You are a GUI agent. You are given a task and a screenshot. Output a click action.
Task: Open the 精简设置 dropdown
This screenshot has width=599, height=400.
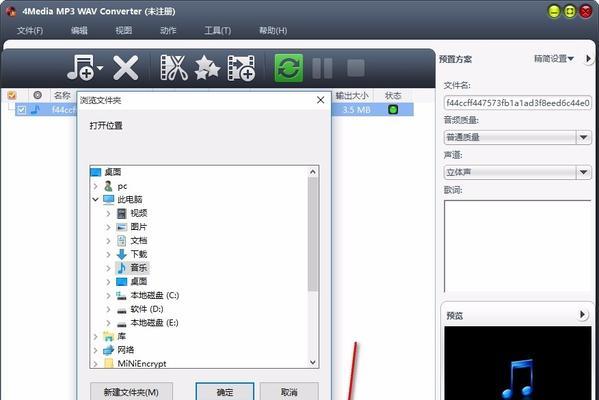554,59
